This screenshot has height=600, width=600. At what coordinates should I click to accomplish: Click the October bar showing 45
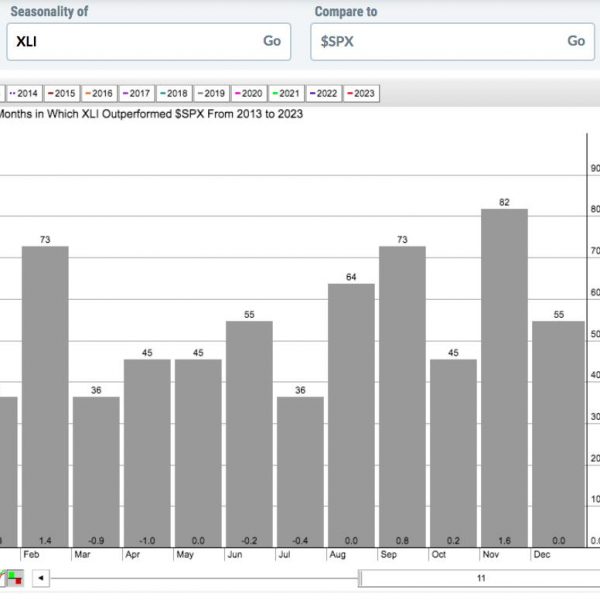point(453,453)
